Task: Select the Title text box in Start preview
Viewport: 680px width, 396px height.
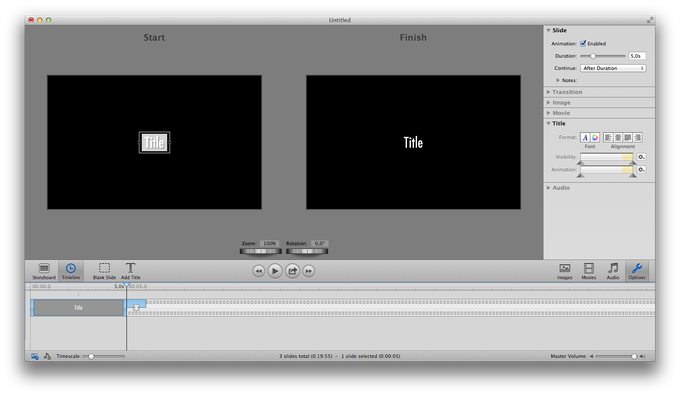Action: click(x=154, y=142)
